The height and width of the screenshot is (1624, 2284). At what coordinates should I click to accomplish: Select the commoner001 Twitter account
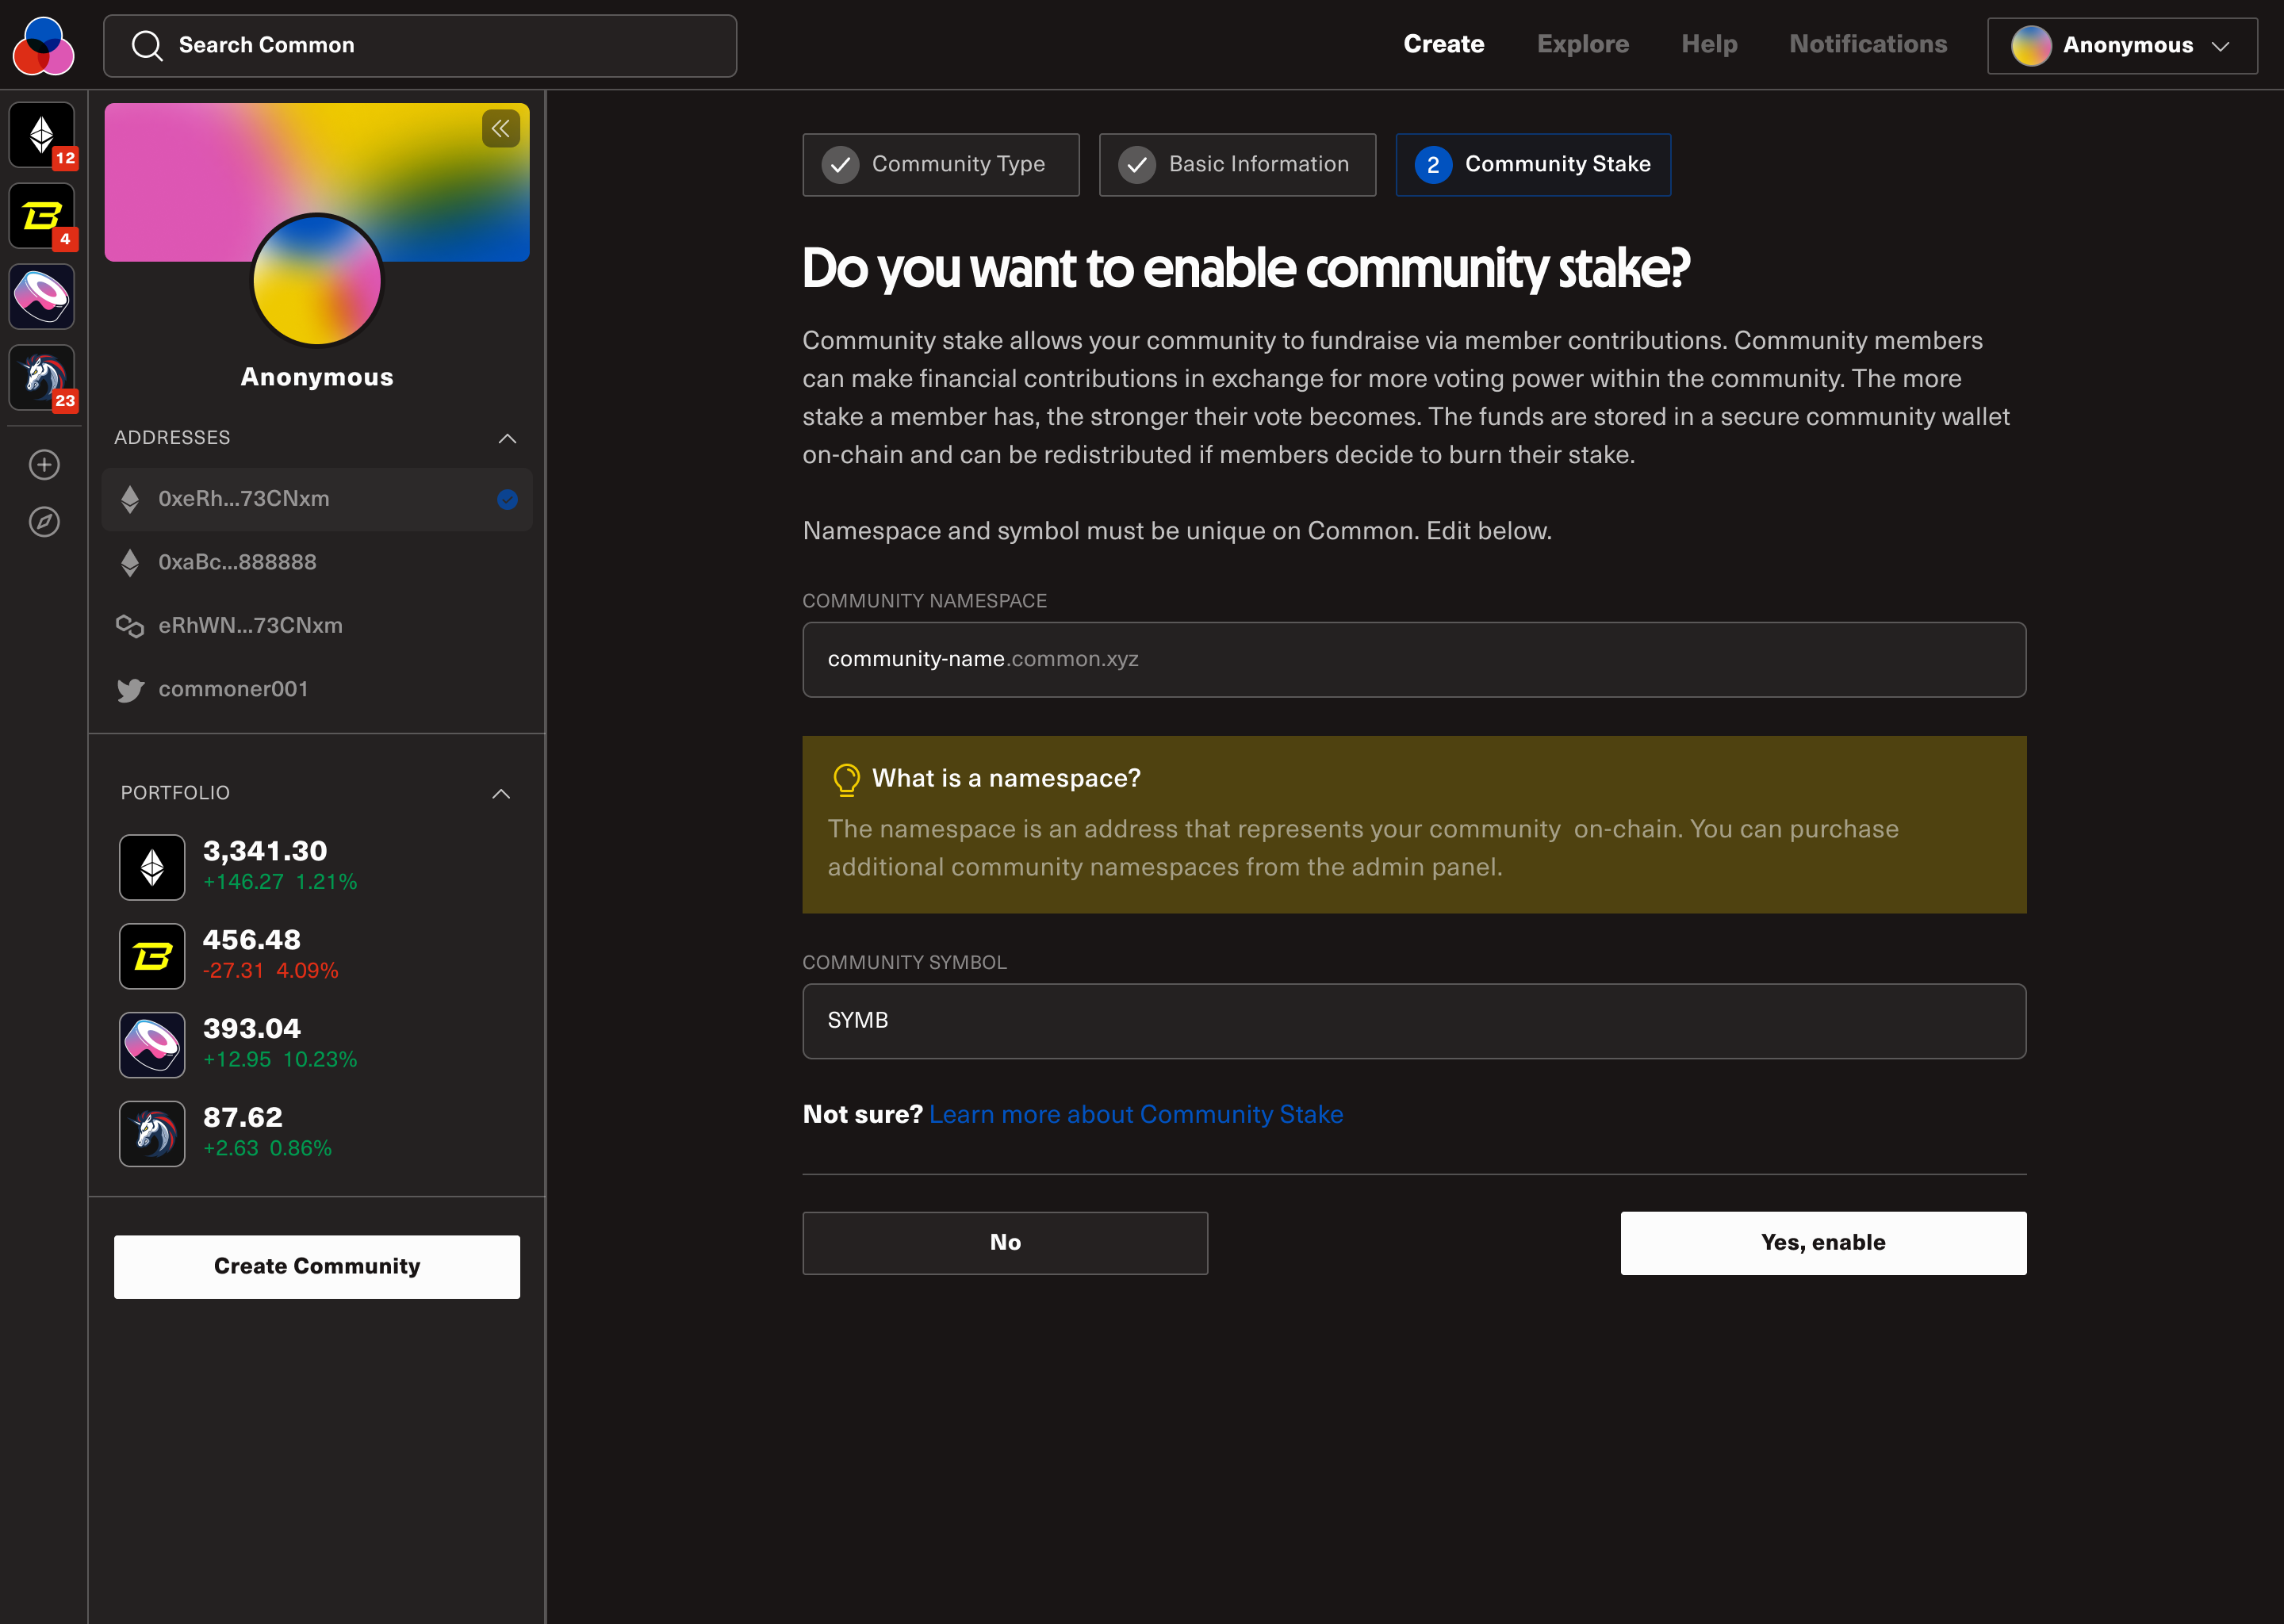coord(232,689)
